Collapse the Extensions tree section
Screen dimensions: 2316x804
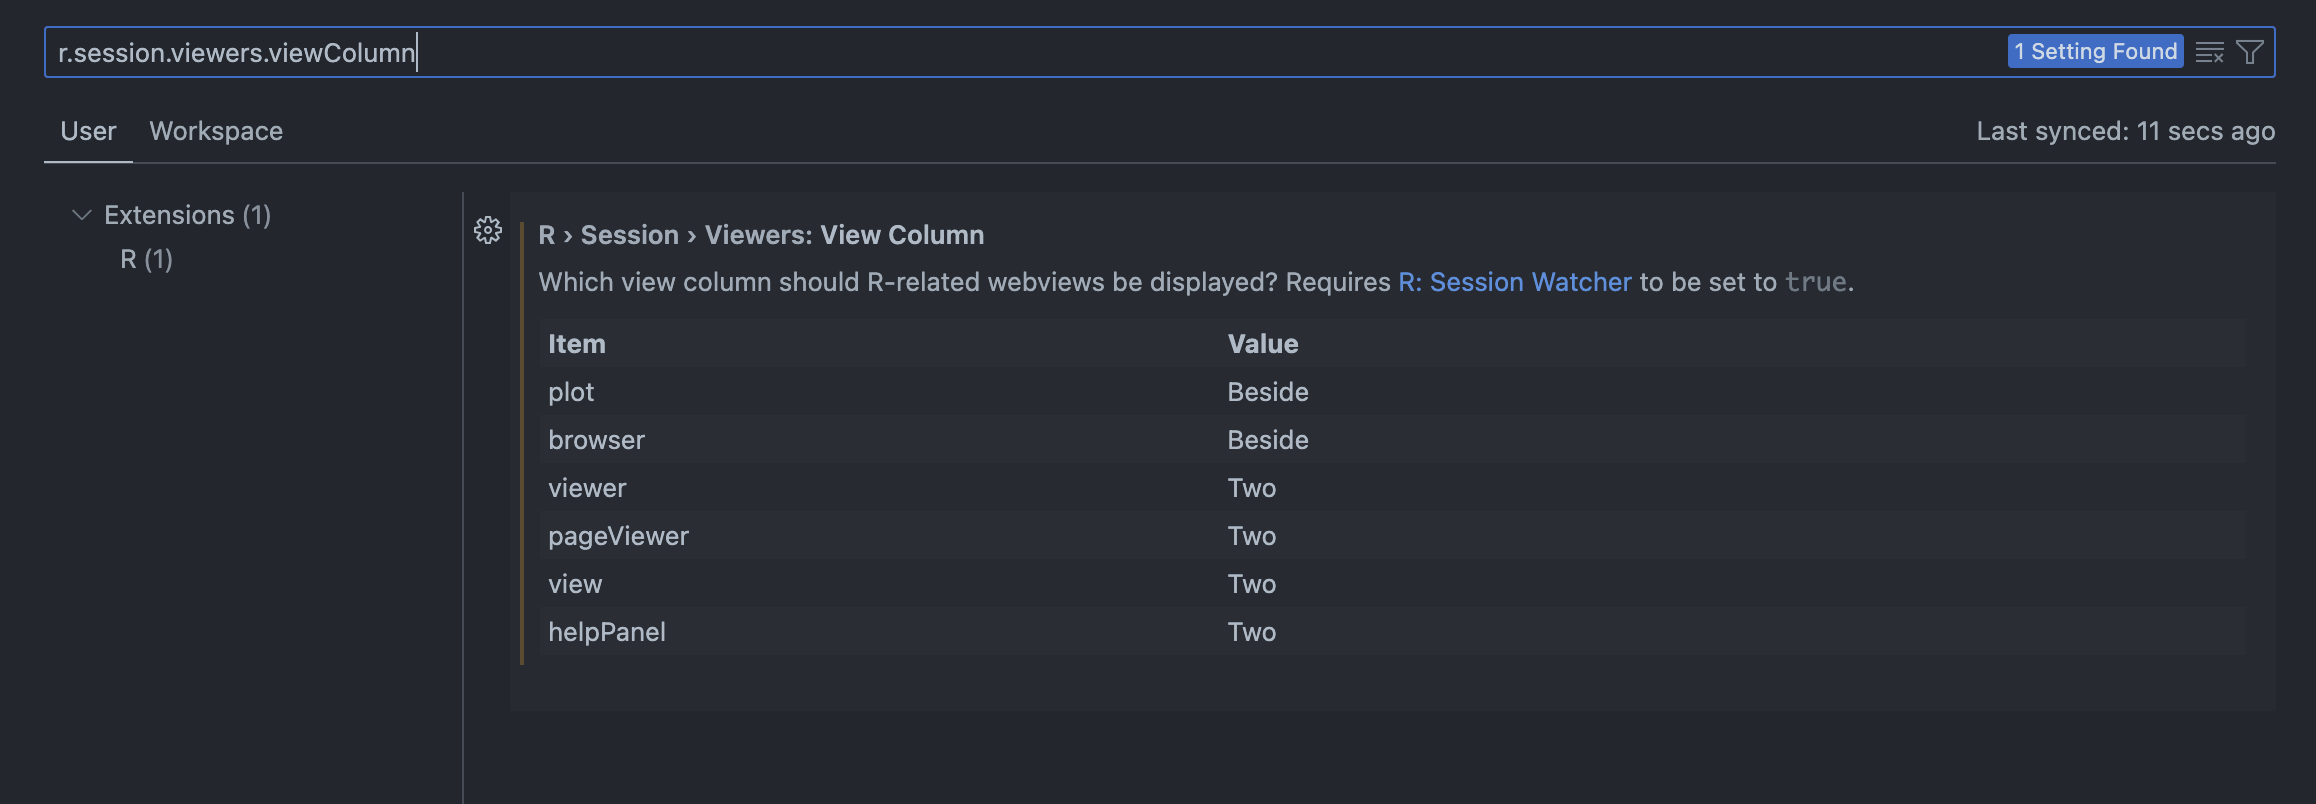click(82, 215)
